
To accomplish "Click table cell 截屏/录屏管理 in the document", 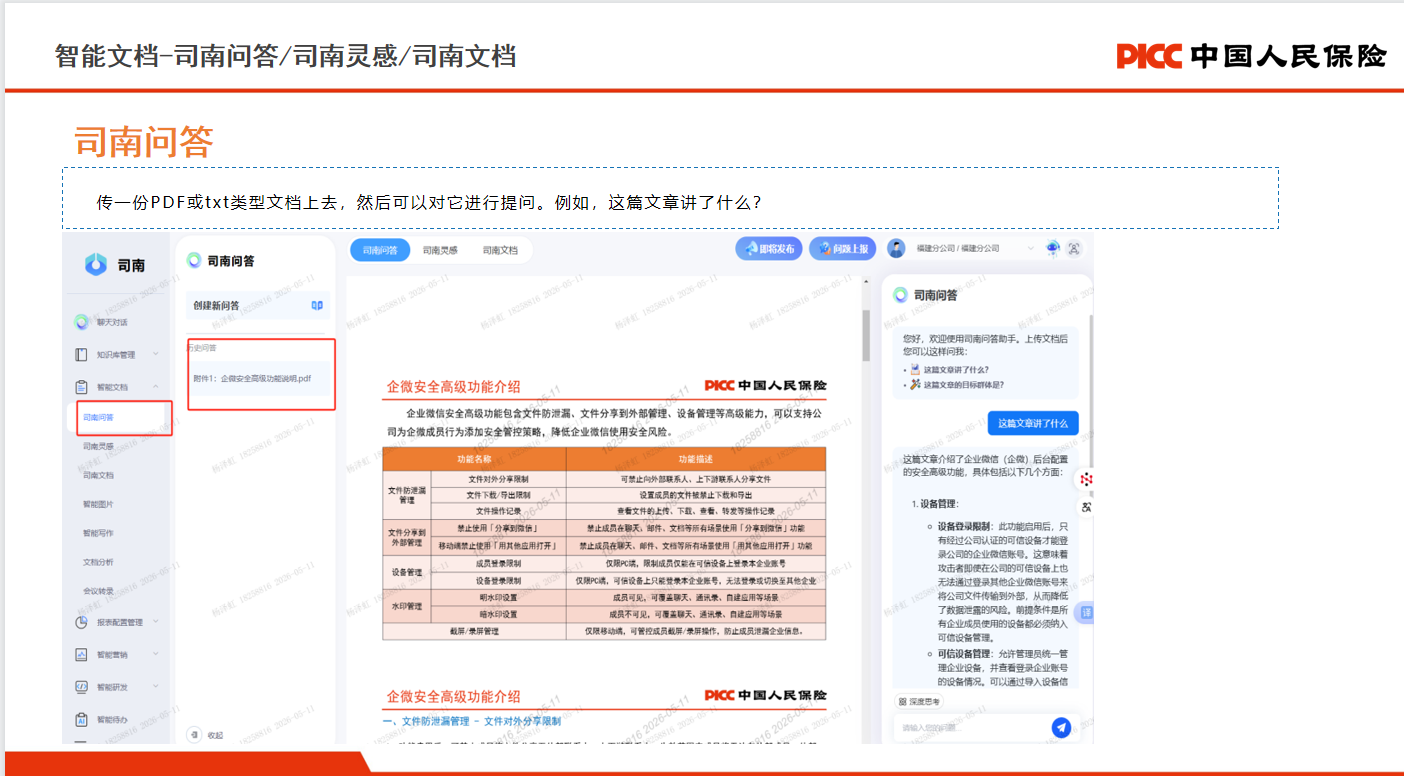I will [475, 631].
